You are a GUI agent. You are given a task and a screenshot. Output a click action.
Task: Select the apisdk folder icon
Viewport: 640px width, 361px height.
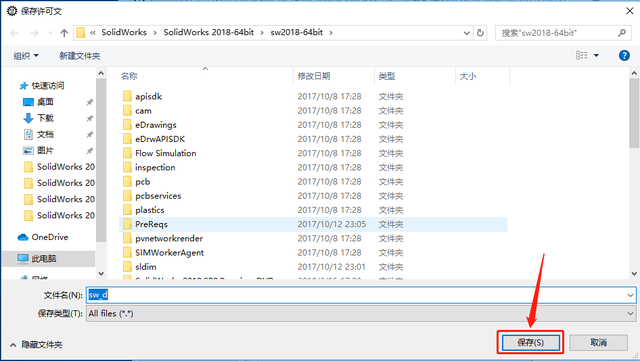pyautogui.click(x=127, y=96)
